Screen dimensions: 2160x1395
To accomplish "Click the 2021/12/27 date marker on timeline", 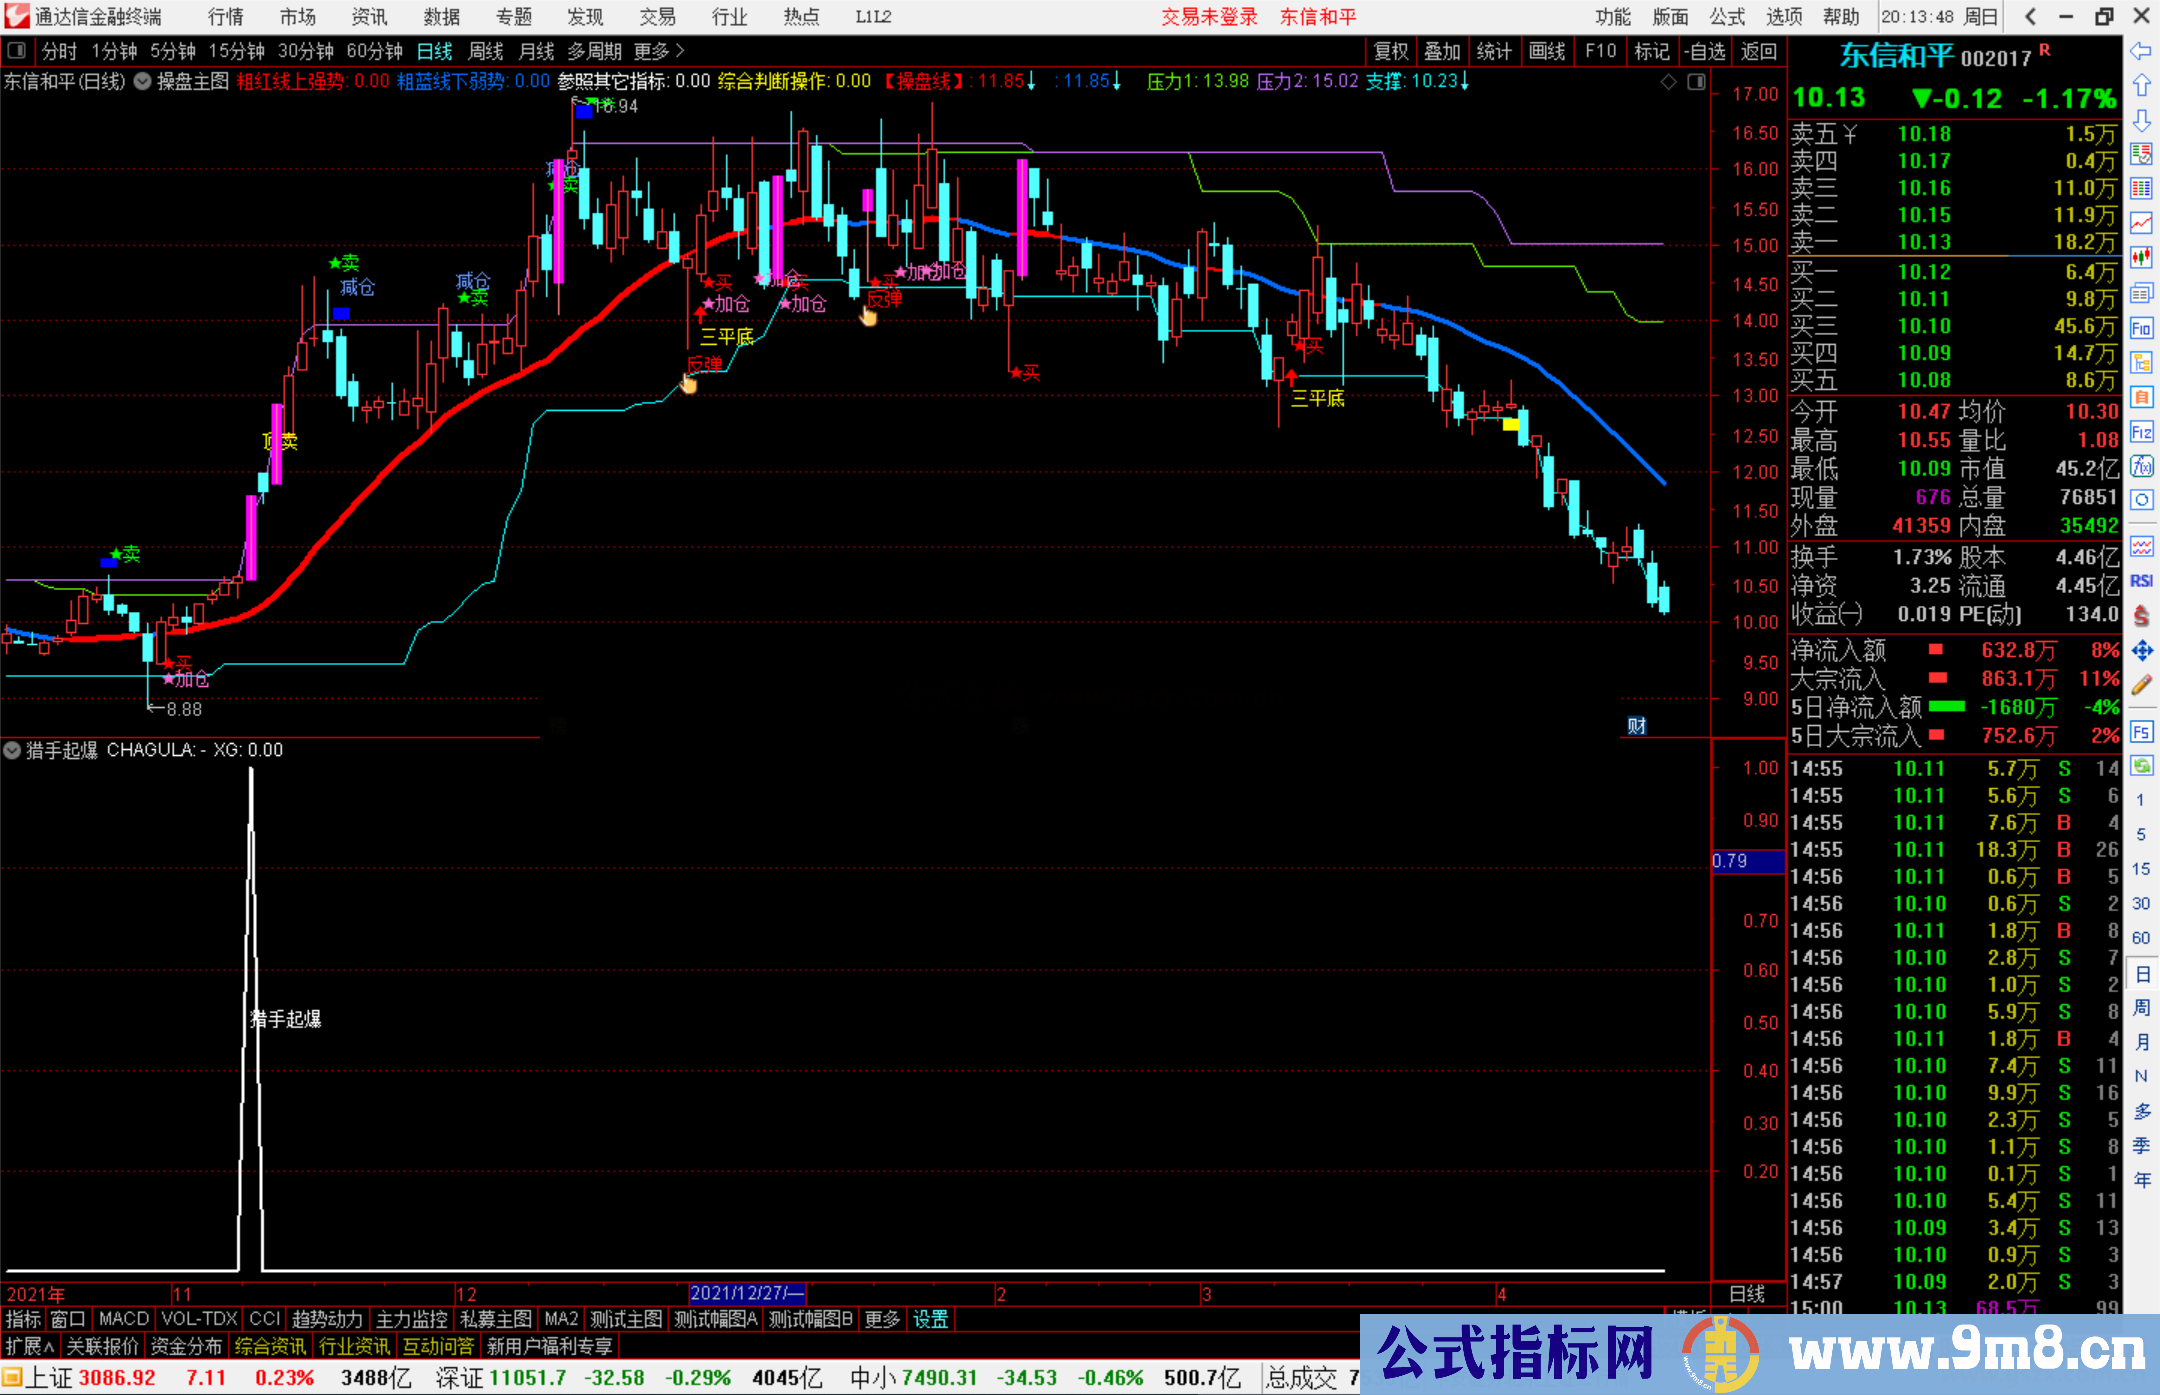I will pyautogui.click(x=746, y=1293).
